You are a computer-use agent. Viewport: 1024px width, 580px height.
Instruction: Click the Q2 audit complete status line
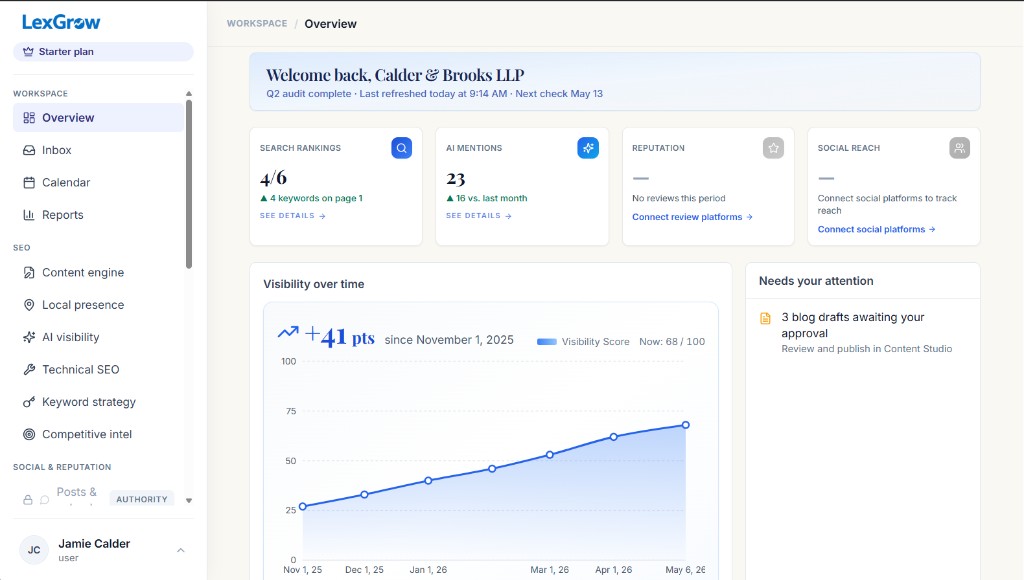tap(434, 93)
